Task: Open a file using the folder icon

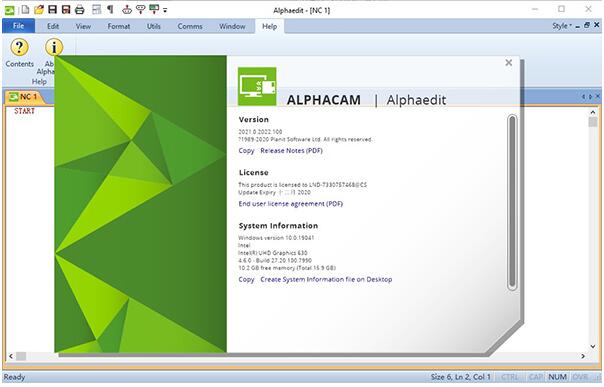Action: click(x=39, y=10)
